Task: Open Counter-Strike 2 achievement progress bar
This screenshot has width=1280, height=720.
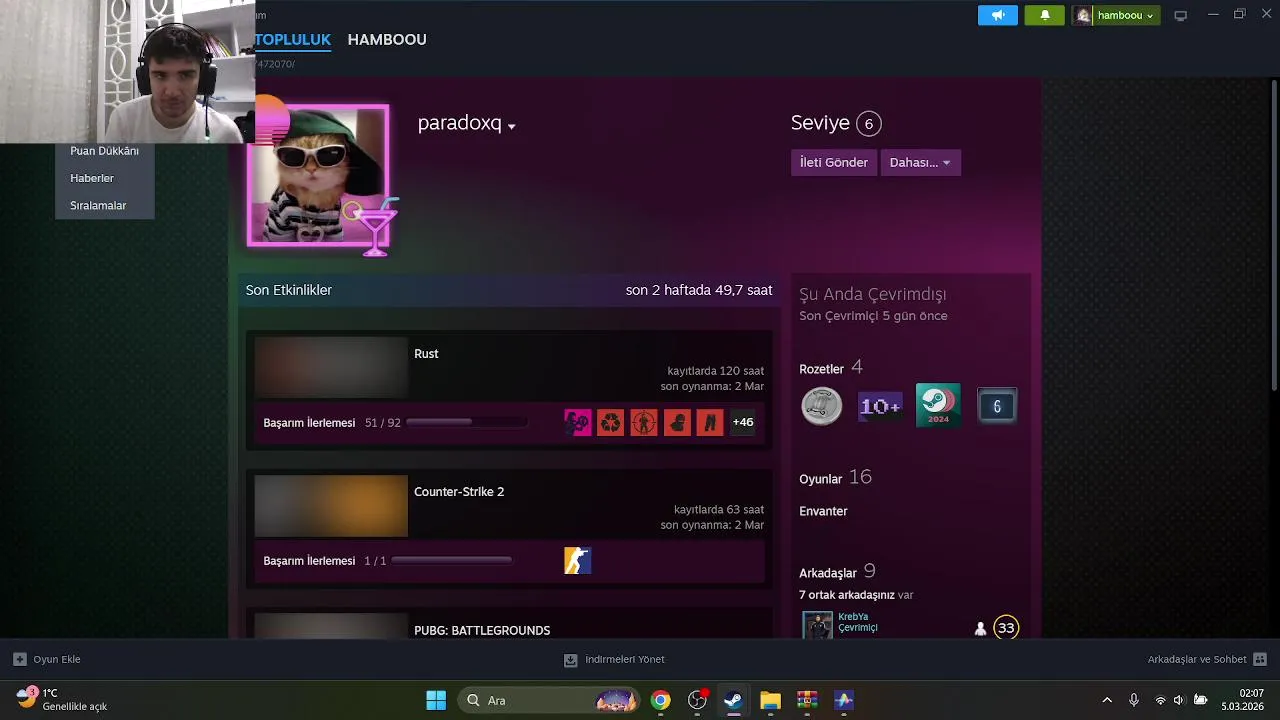Action: [x=452, y=561]
